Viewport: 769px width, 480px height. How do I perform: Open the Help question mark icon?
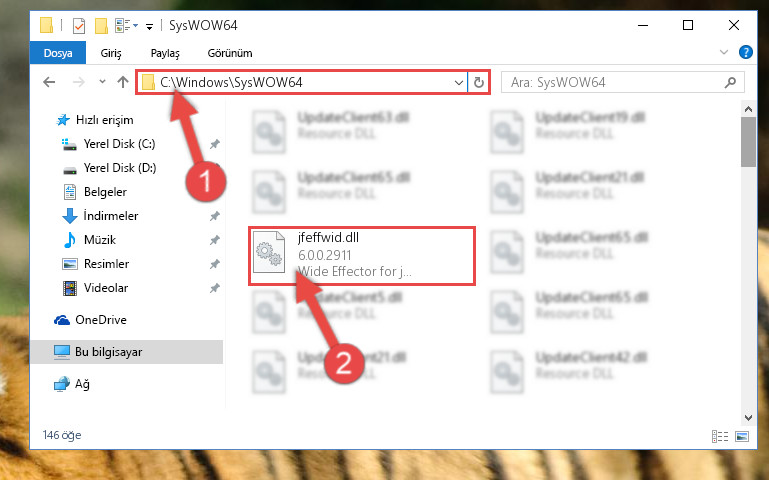(x=745, y=52)
